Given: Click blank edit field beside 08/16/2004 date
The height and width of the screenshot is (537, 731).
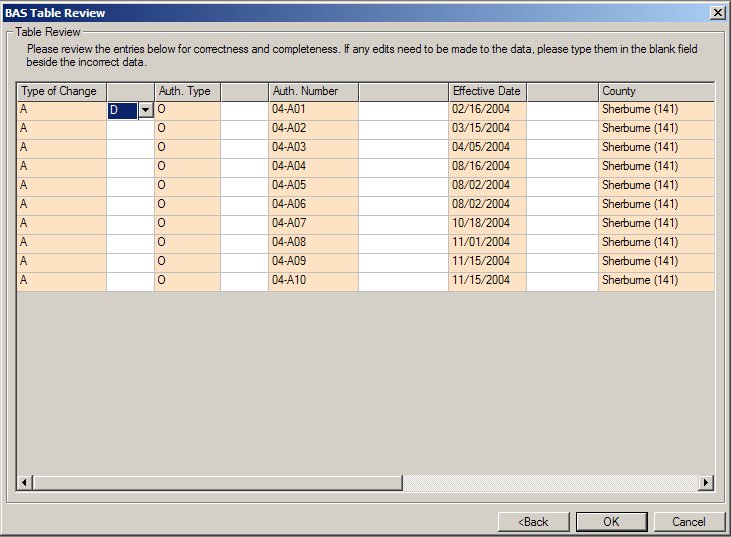Looking at the screenshot, I should 562,167.
